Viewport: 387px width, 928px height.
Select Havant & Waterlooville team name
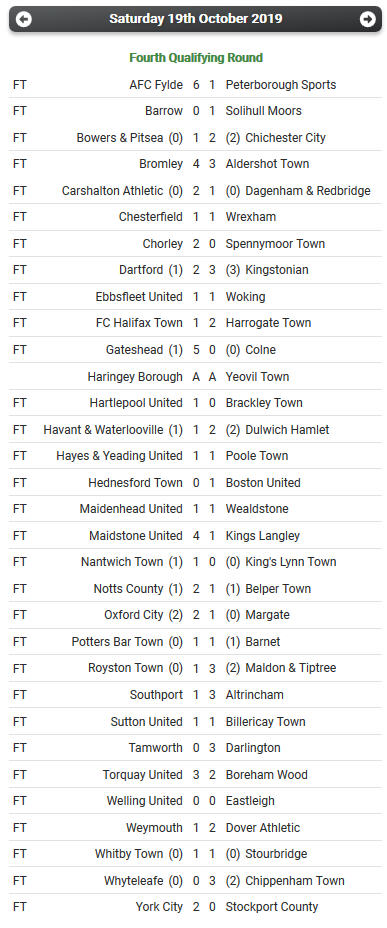[103, 430]
